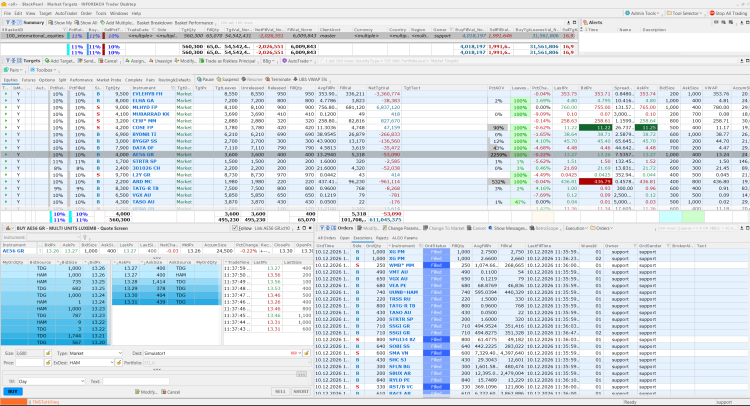Open the Dest dropdown showing Simulator1
The image size is (750, 406).
[x=223, y=353]
